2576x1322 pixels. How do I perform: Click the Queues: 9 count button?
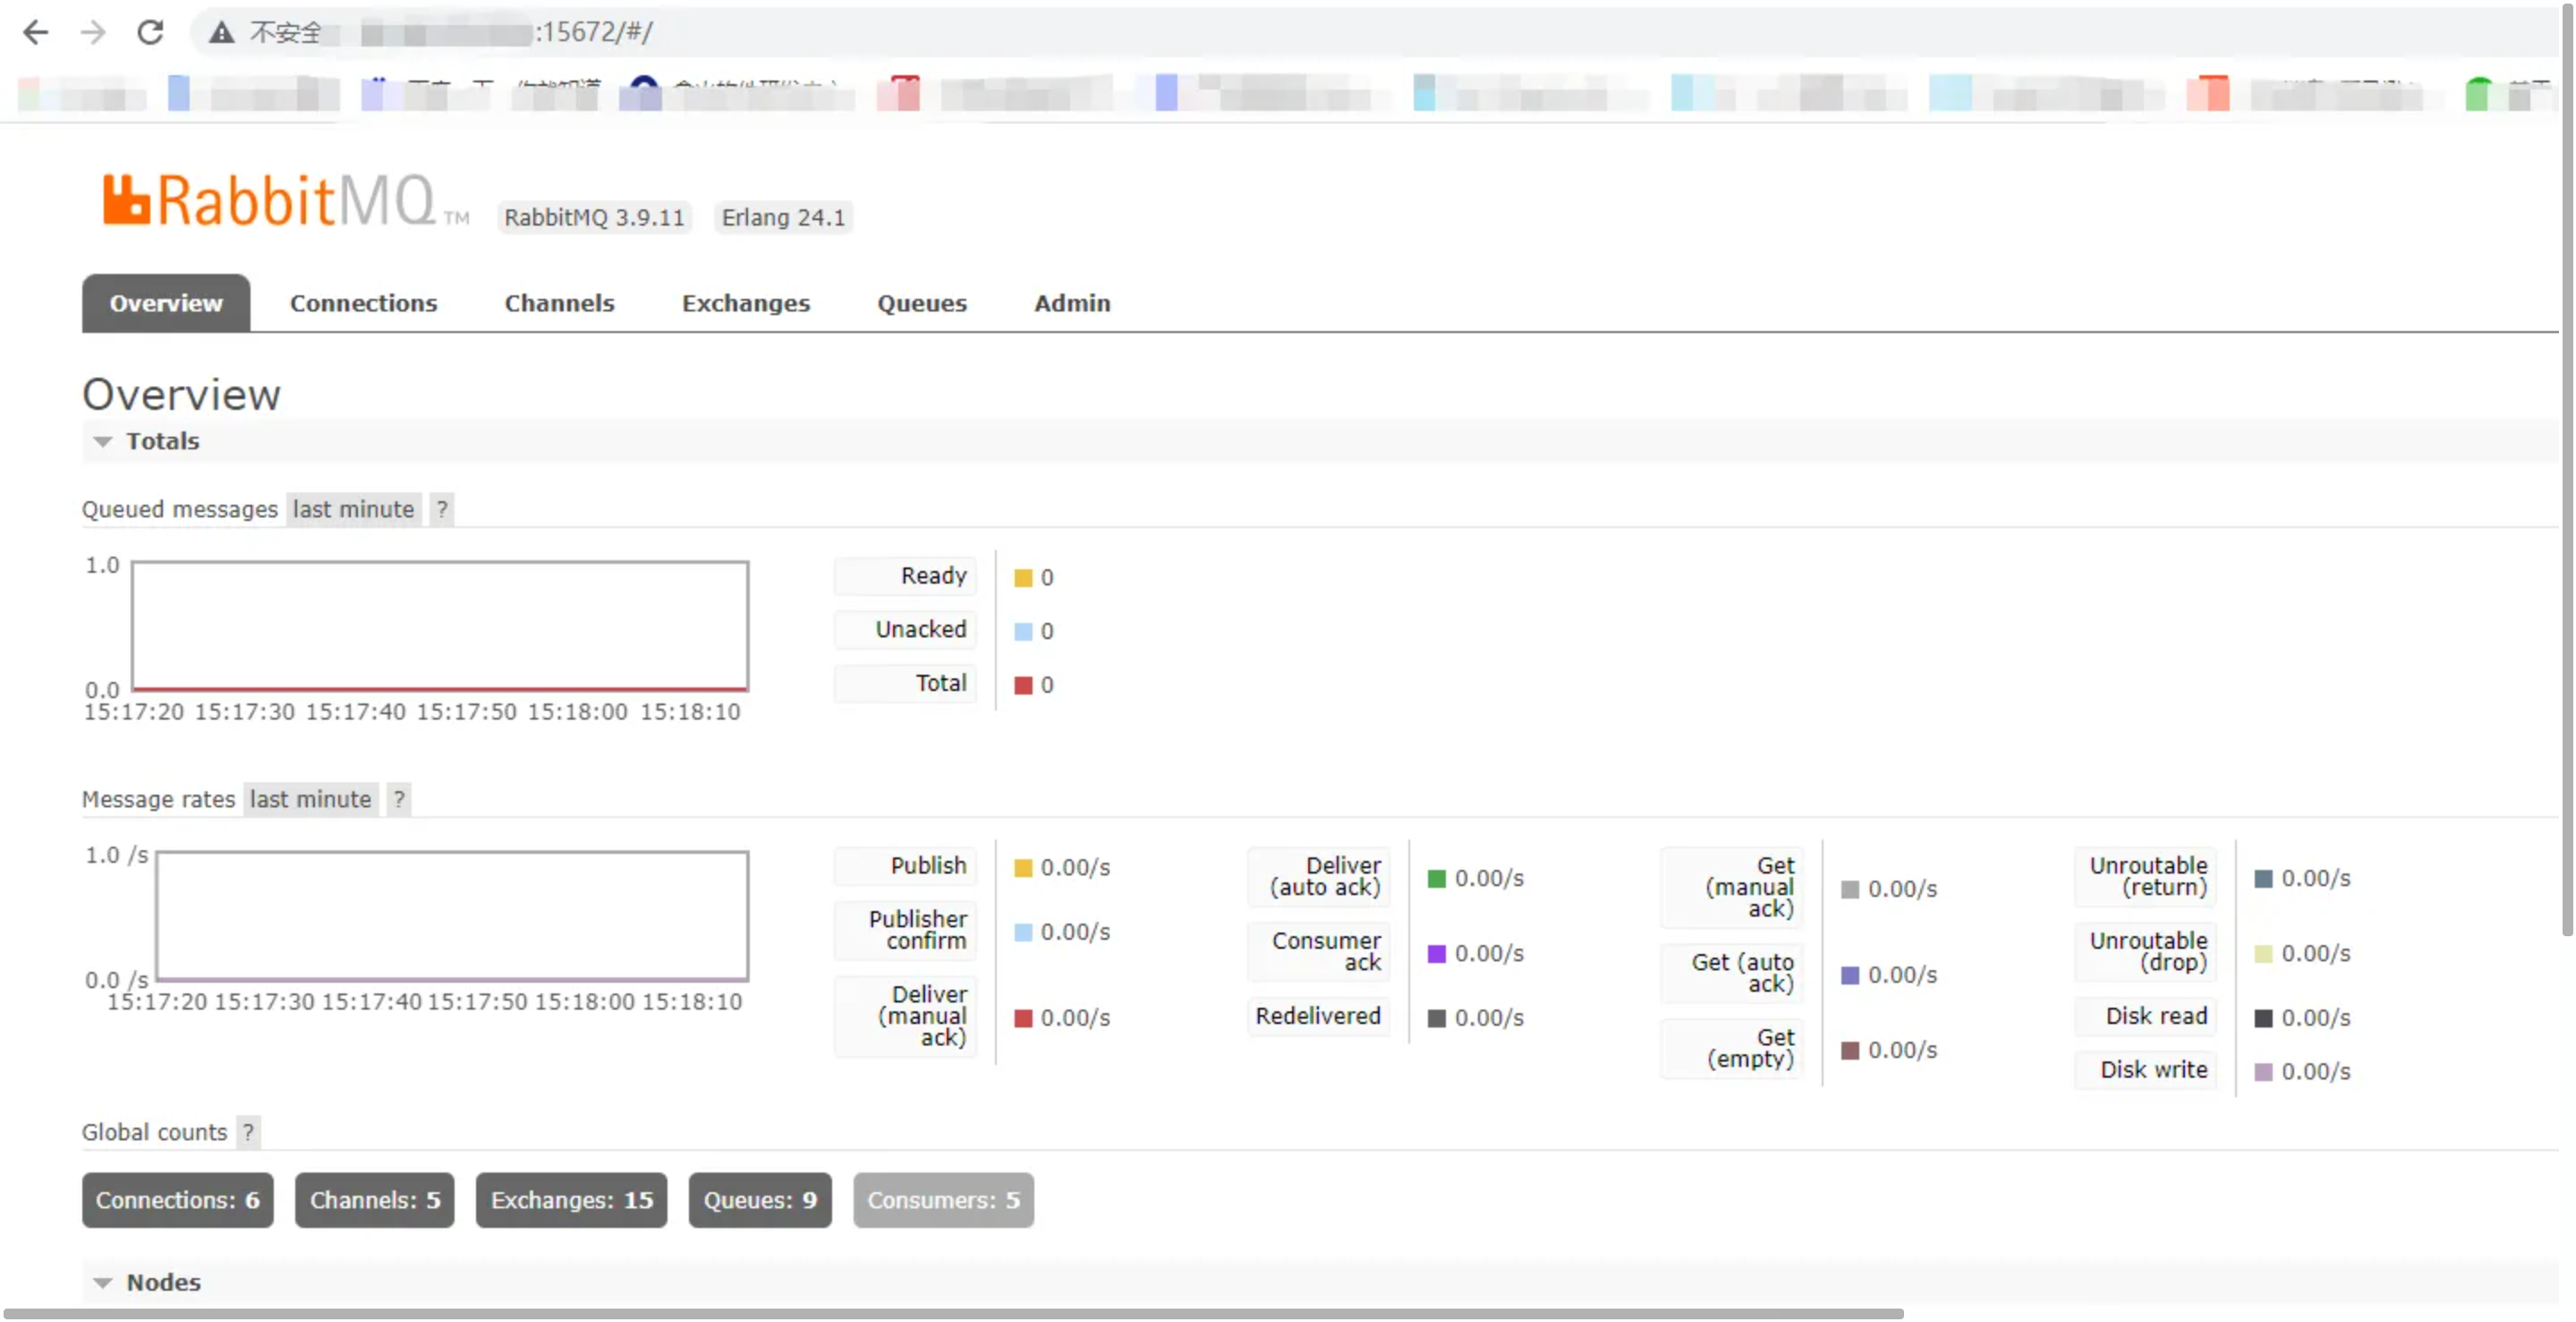click(759, 1200)
